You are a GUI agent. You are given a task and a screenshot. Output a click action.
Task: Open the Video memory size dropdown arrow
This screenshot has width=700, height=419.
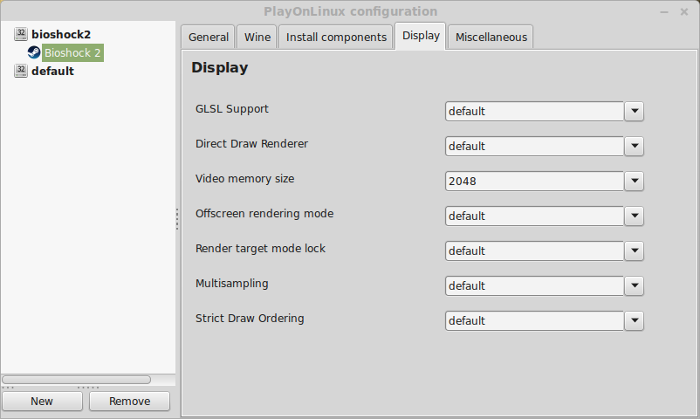634,181
